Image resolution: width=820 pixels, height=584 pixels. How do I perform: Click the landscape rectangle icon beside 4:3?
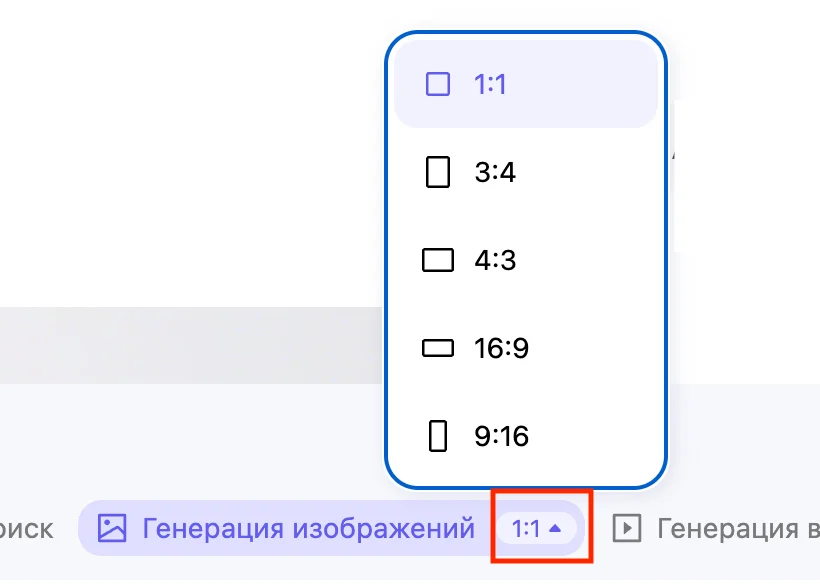438,260
